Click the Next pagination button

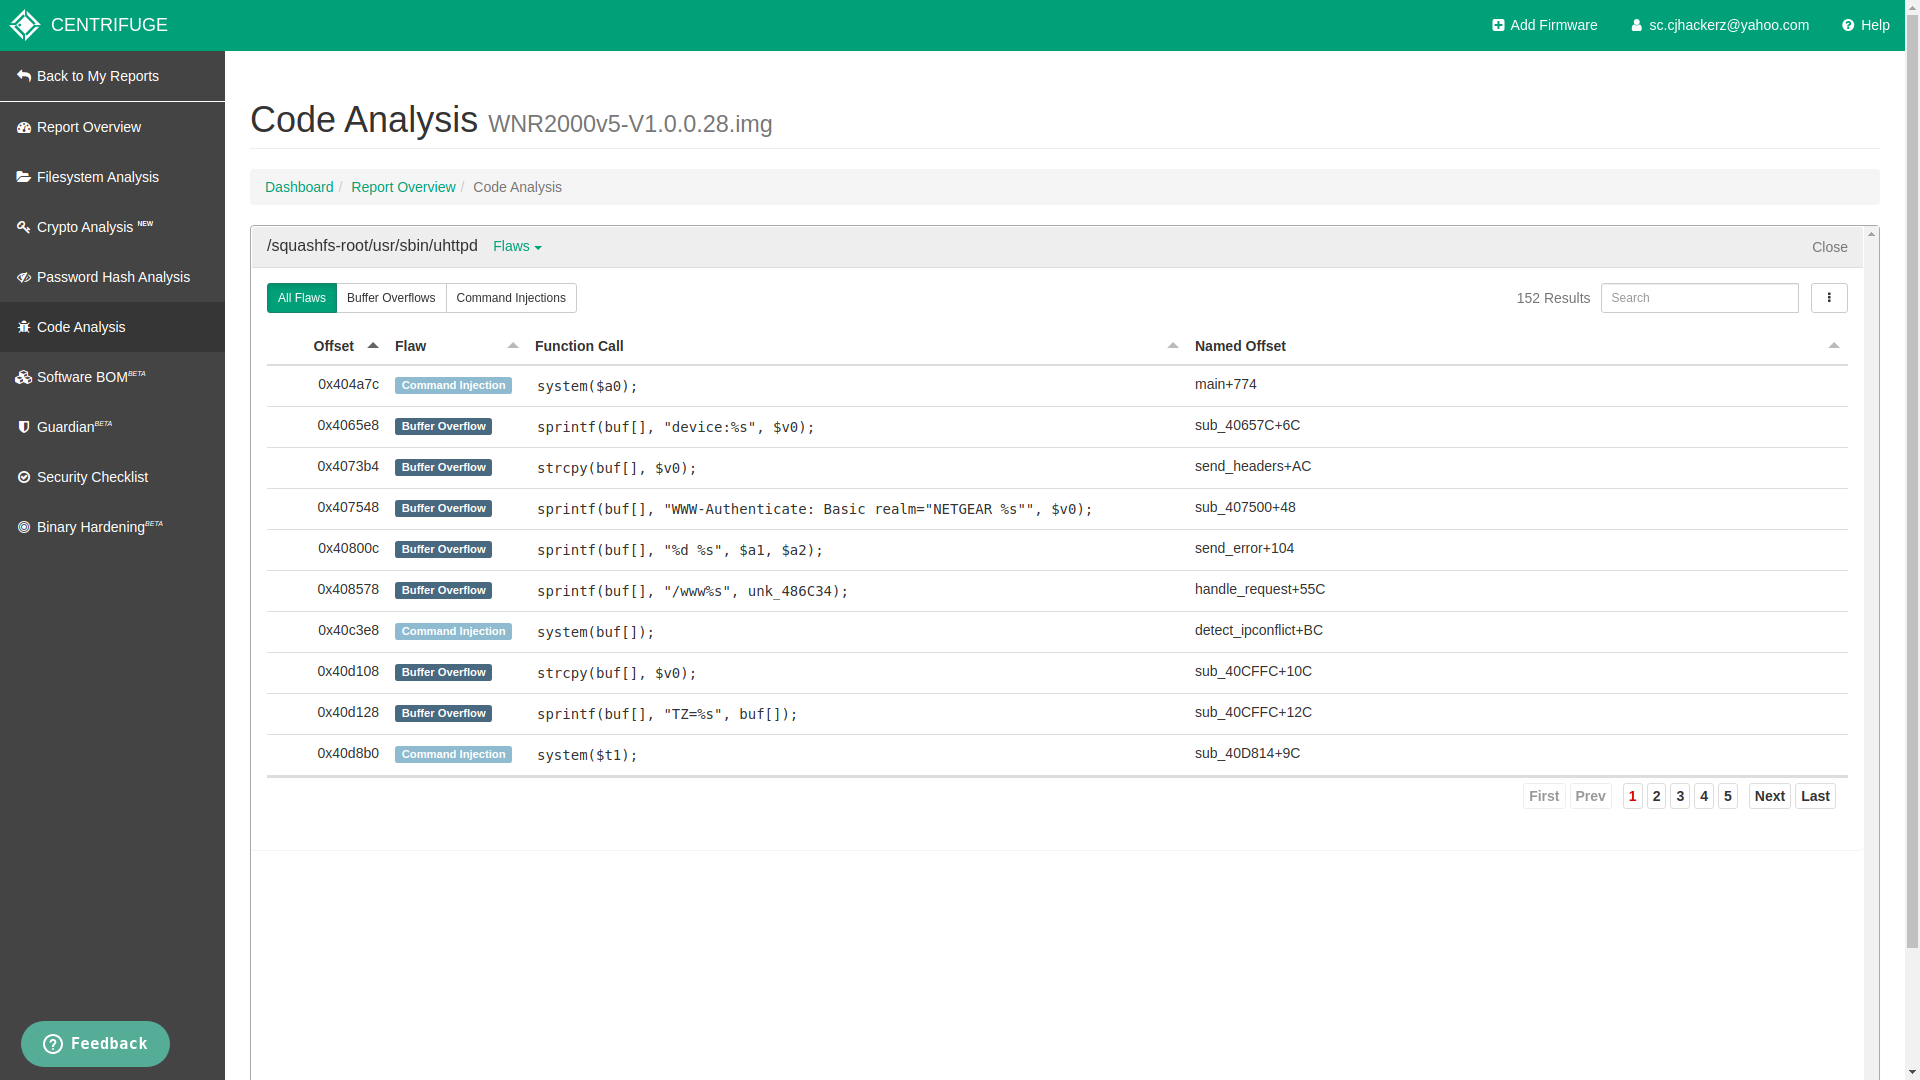tap(1769, 796)
